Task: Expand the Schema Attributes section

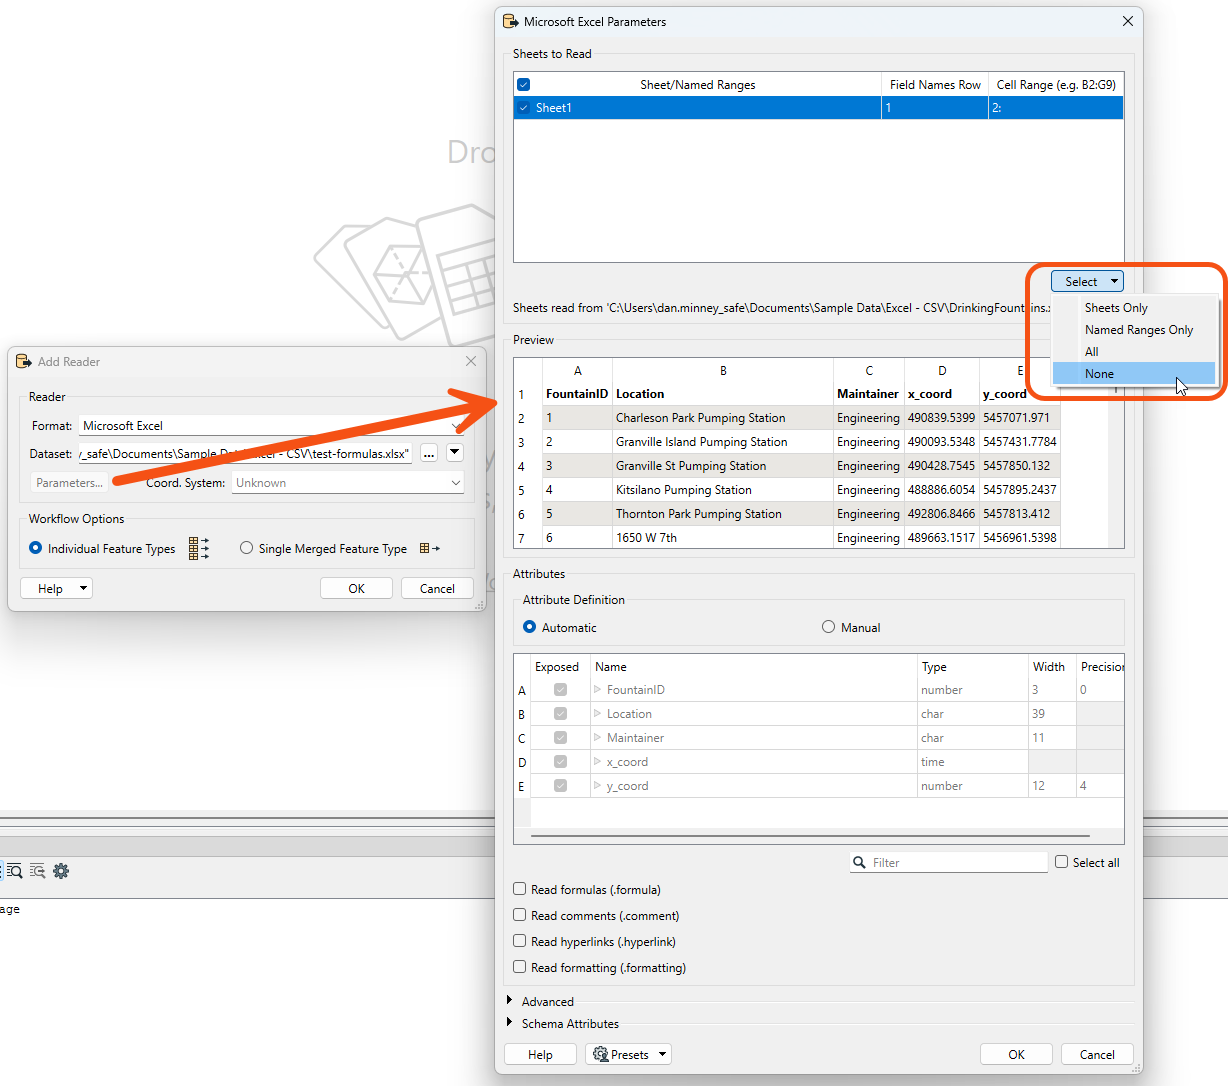Action: point(510,1023)
